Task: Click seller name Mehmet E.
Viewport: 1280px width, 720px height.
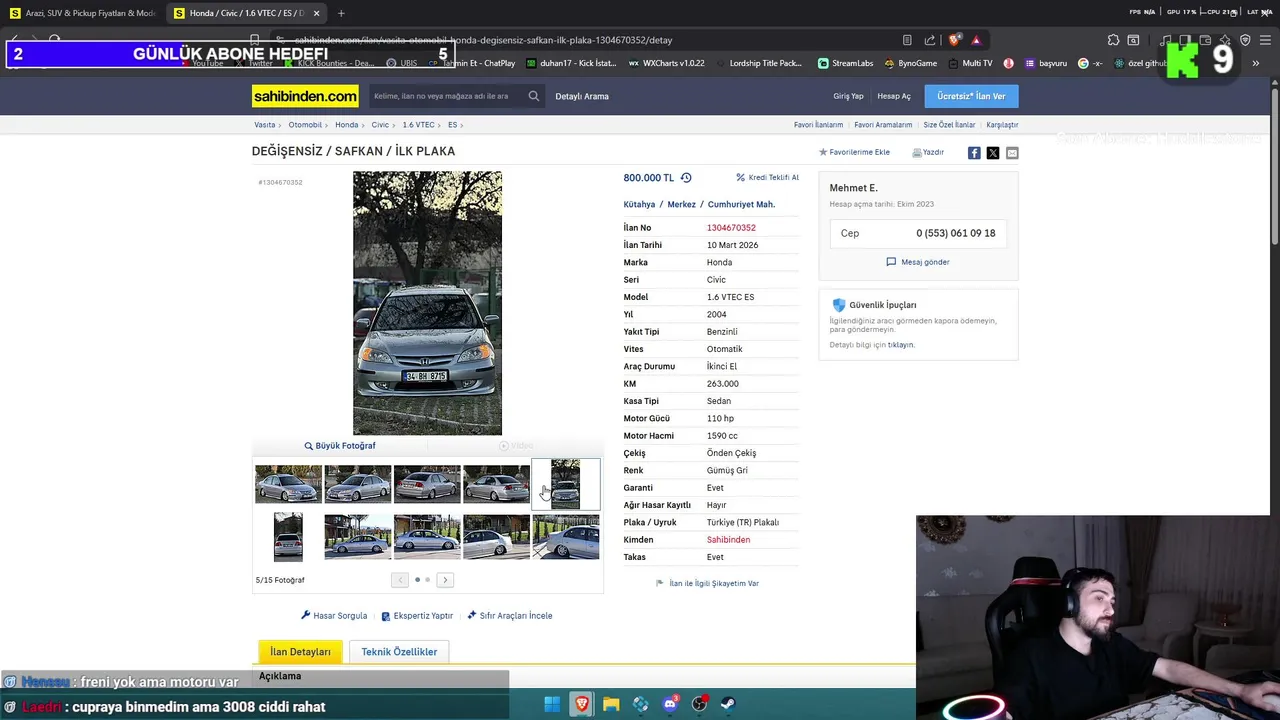Action: [x=853, y=188]
